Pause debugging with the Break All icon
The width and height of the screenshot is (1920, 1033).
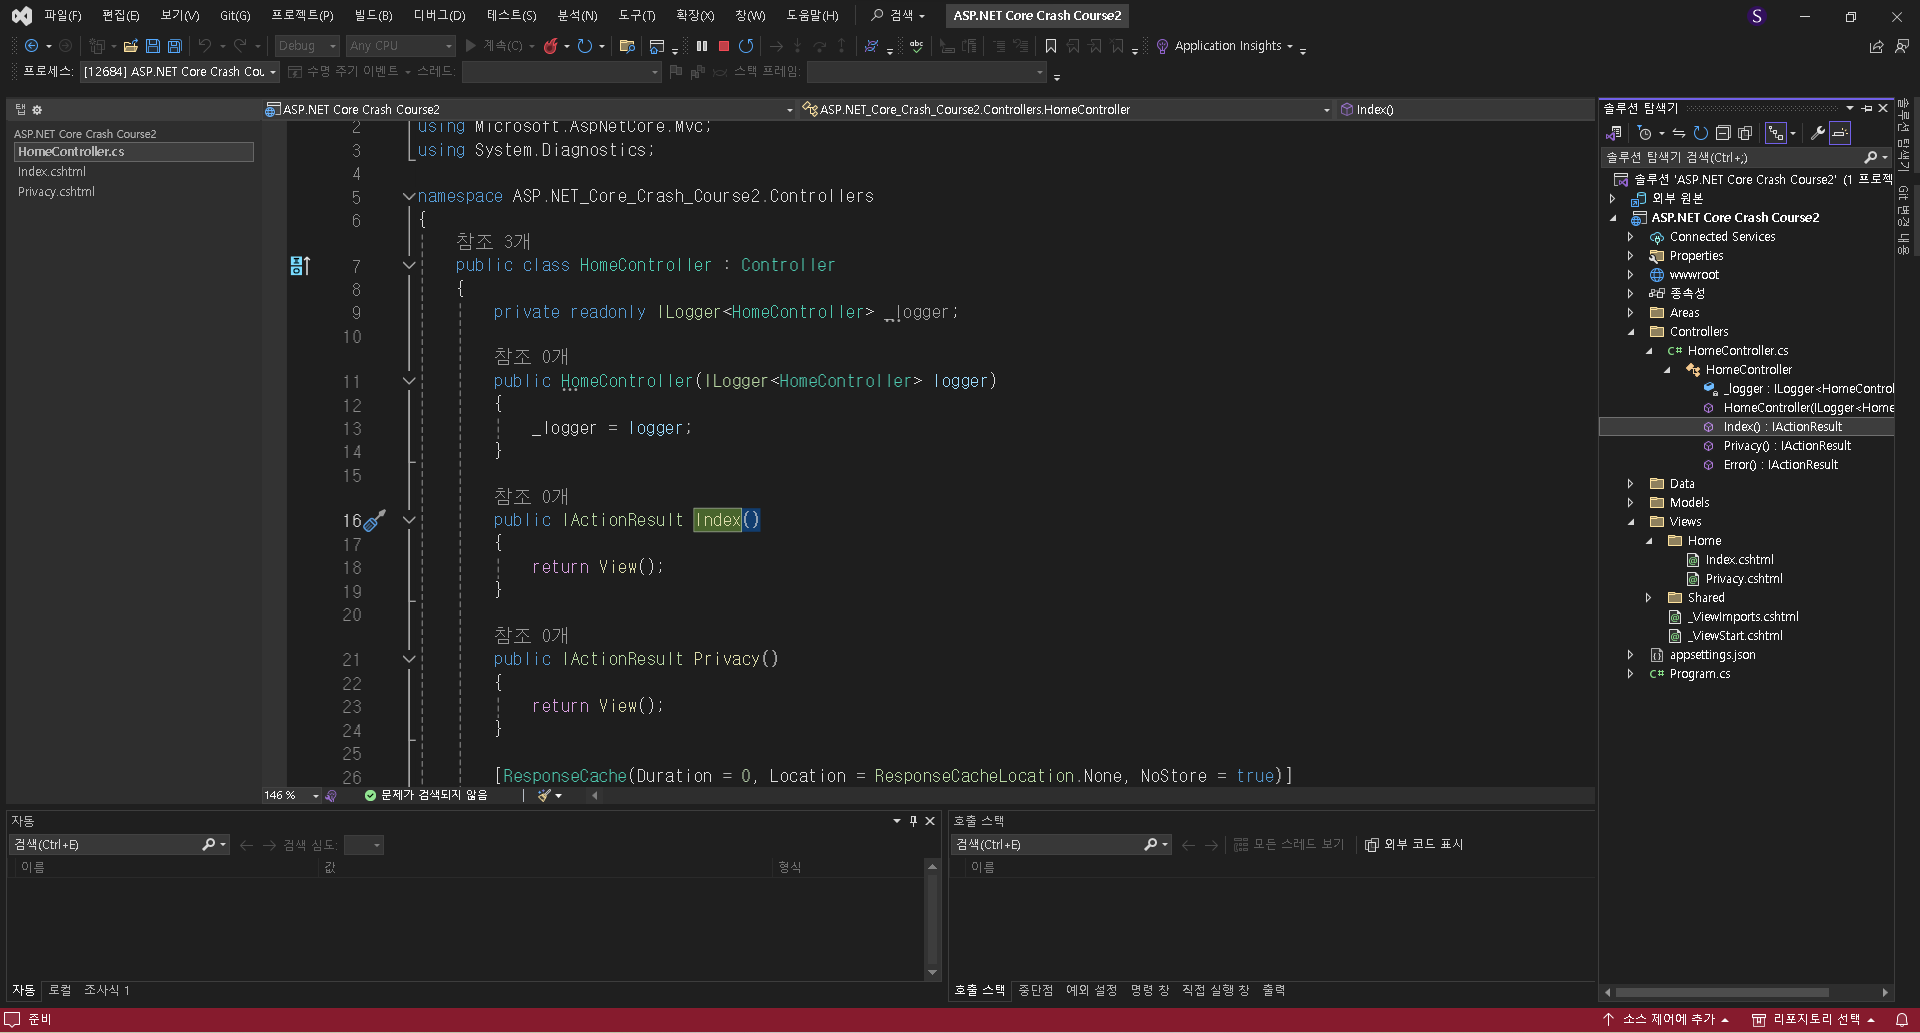tap(702, 46)
